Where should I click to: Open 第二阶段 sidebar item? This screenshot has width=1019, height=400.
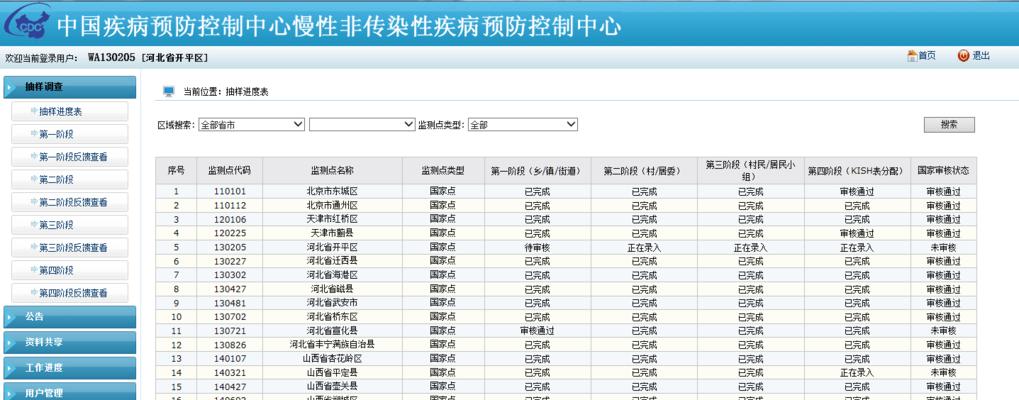click(70, 180)
